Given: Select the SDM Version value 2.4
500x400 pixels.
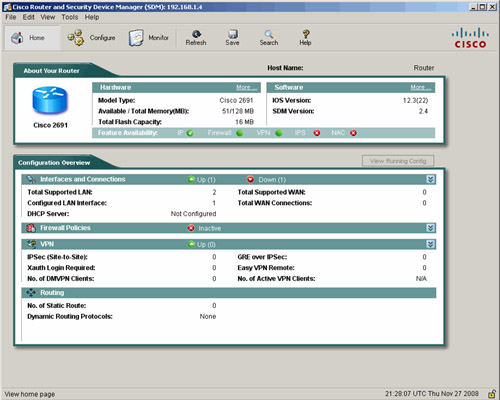Looking at the screenshot, I should click(x=423, y=111).
